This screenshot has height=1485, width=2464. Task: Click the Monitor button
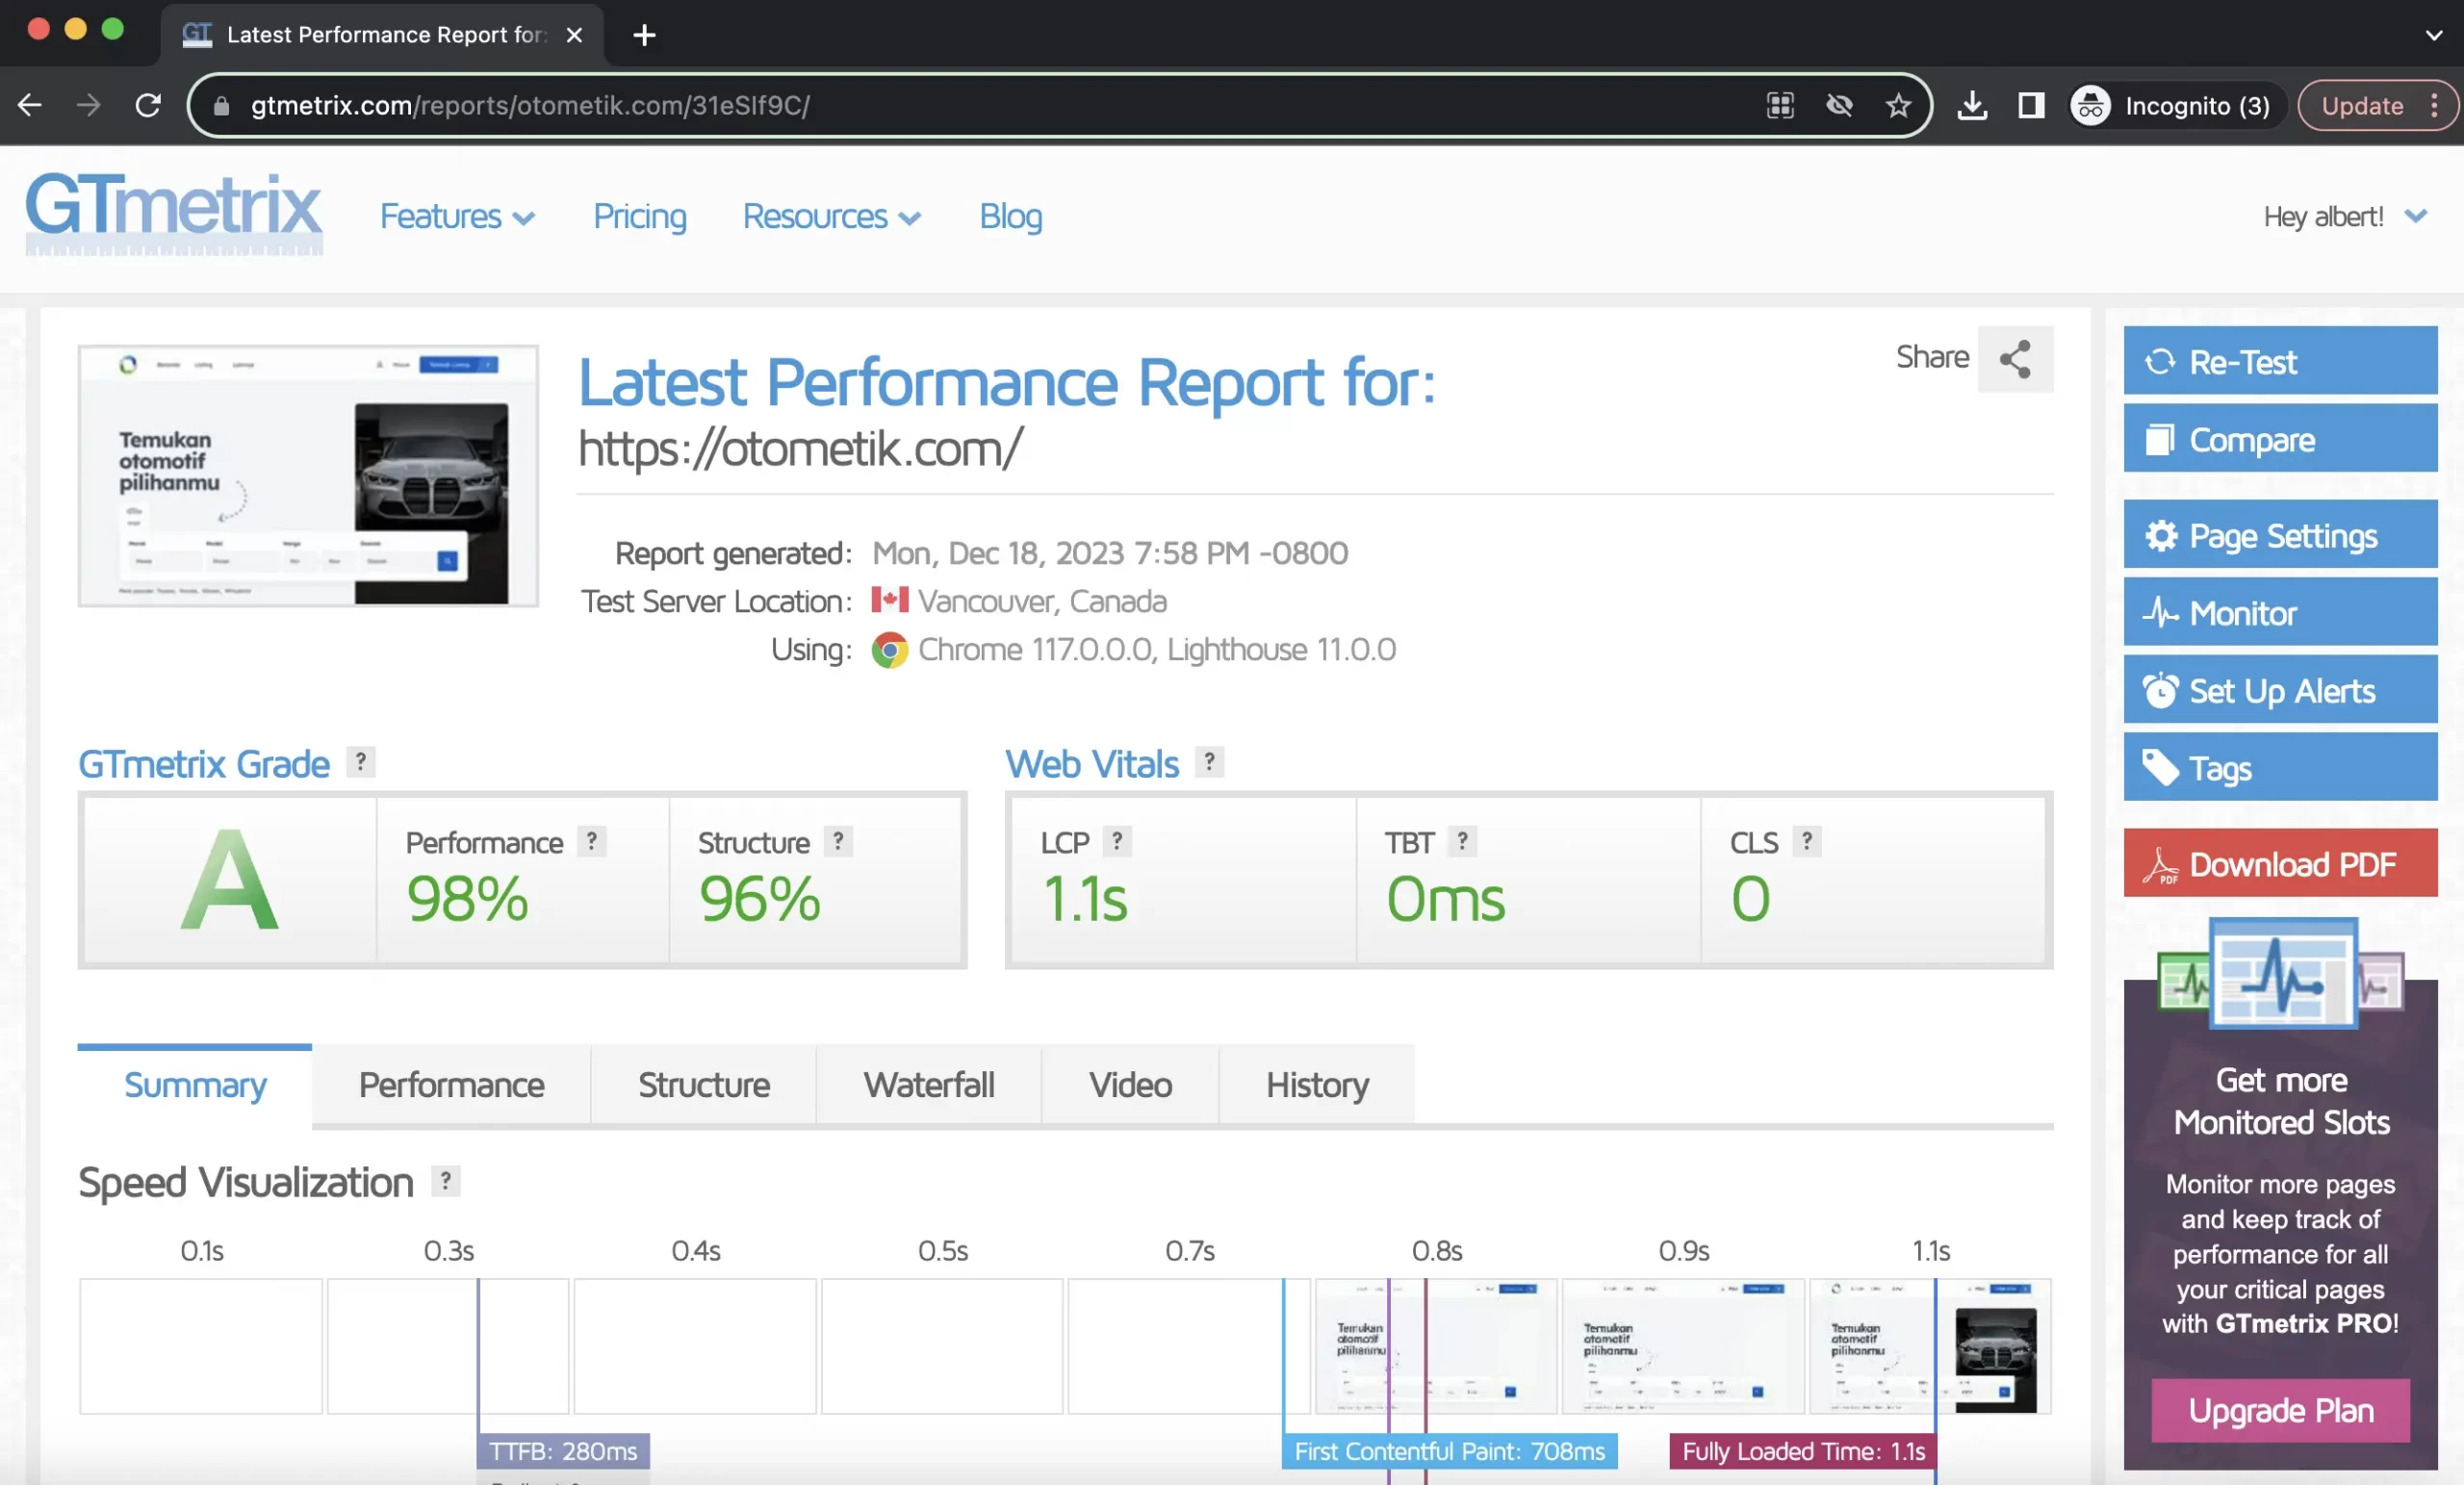[x=2280, y=613]
